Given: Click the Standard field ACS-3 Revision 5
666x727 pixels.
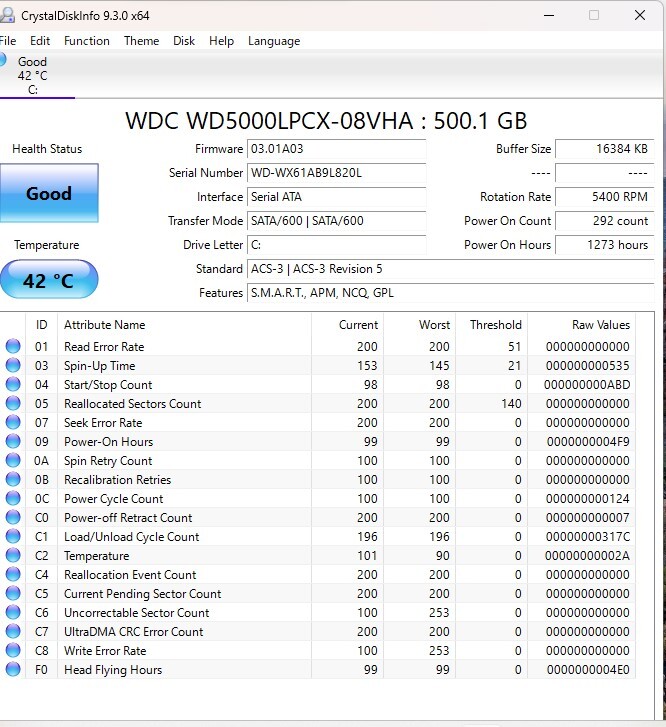Looking at the screenshot, I should click(x=450, y=269).
